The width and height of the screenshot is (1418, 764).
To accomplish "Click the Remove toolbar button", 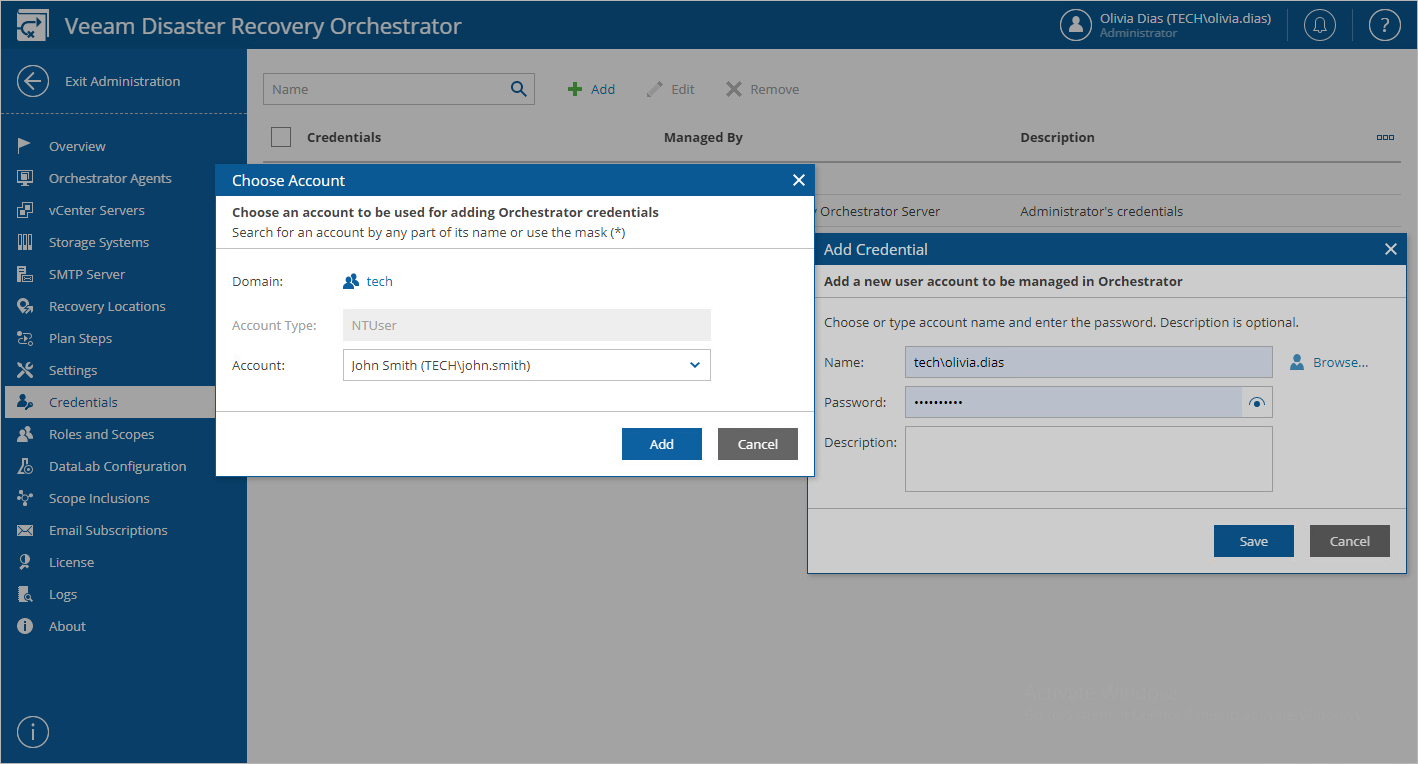I will [762, 89].
